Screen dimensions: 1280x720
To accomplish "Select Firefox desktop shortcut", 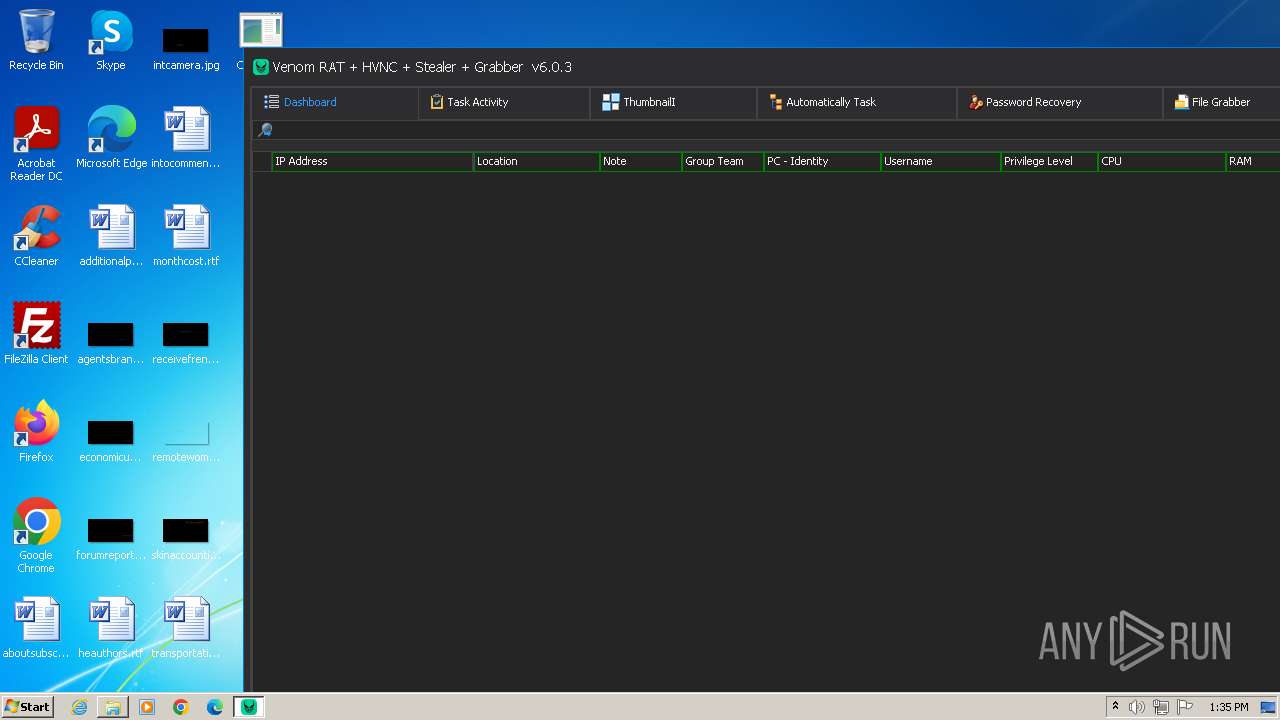I will (36, 433).
